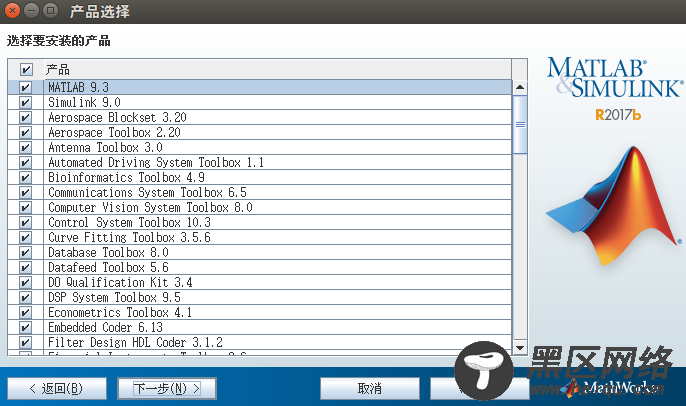Select 'Datafeed Toolbox 5.6' row text
Screen dimensions: 686x406
click(108, 267)
